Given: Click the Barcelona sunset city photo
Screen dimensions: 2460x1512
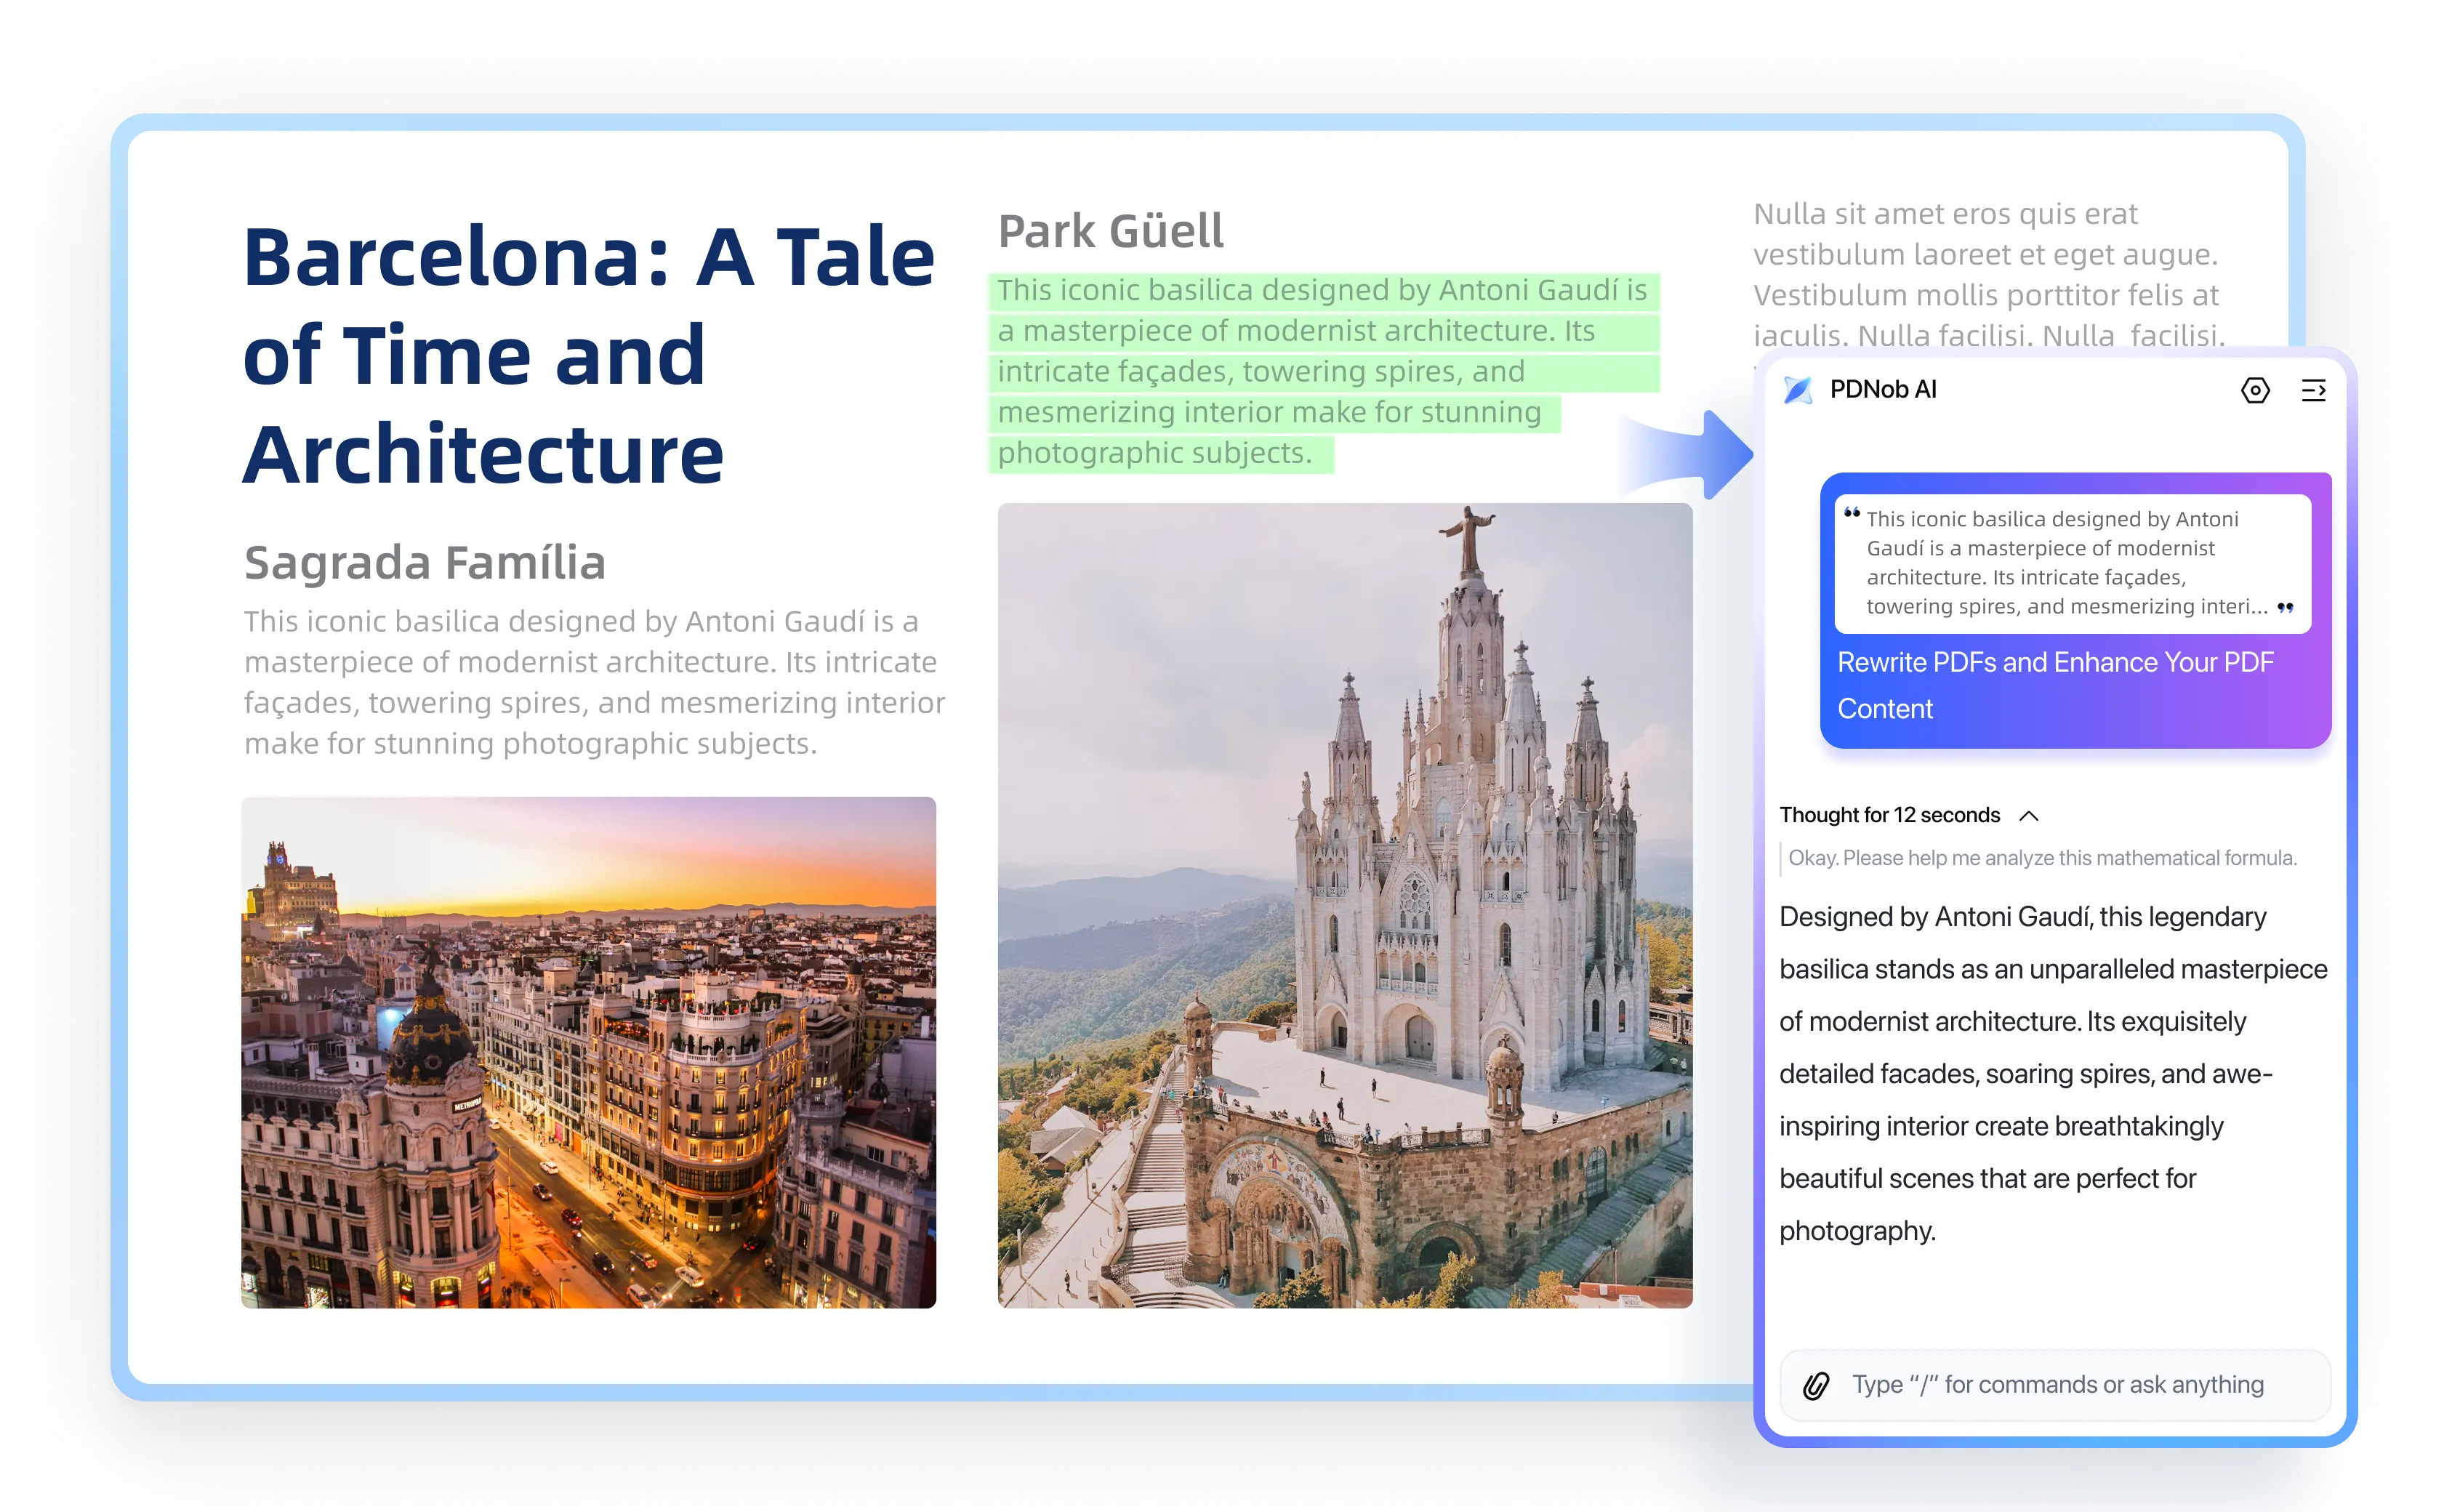Looking at the screenshot, I should point(588,1052).
